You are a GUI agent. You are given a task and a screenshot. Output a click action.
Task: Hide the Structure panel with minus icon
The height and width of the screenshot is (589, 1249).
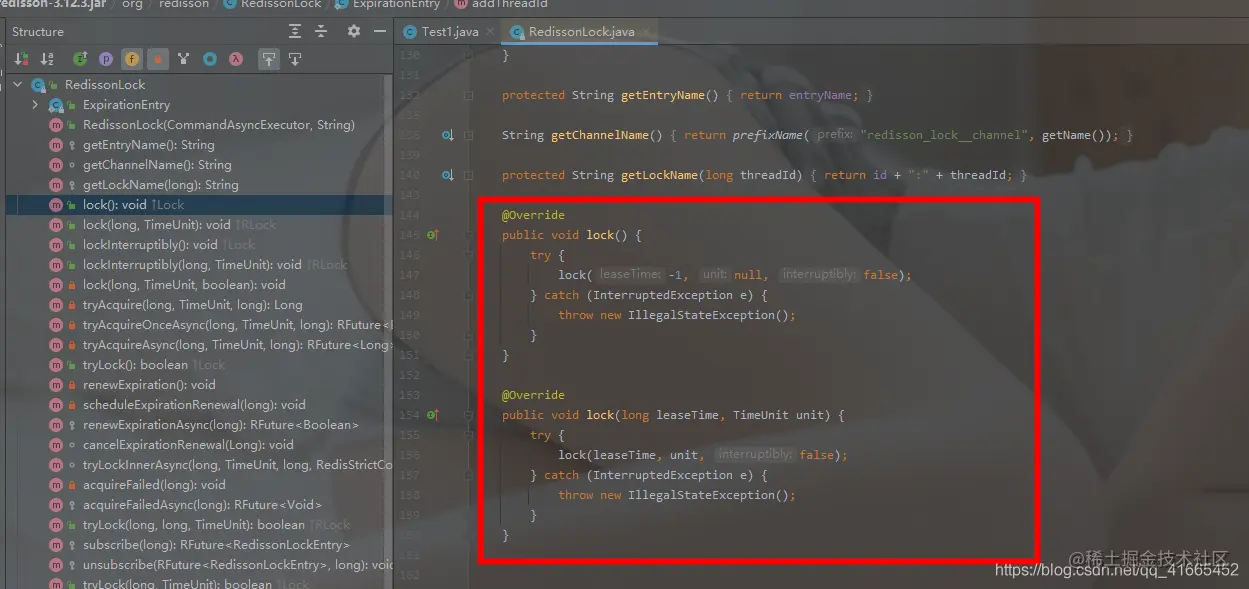tap(378, 32)
